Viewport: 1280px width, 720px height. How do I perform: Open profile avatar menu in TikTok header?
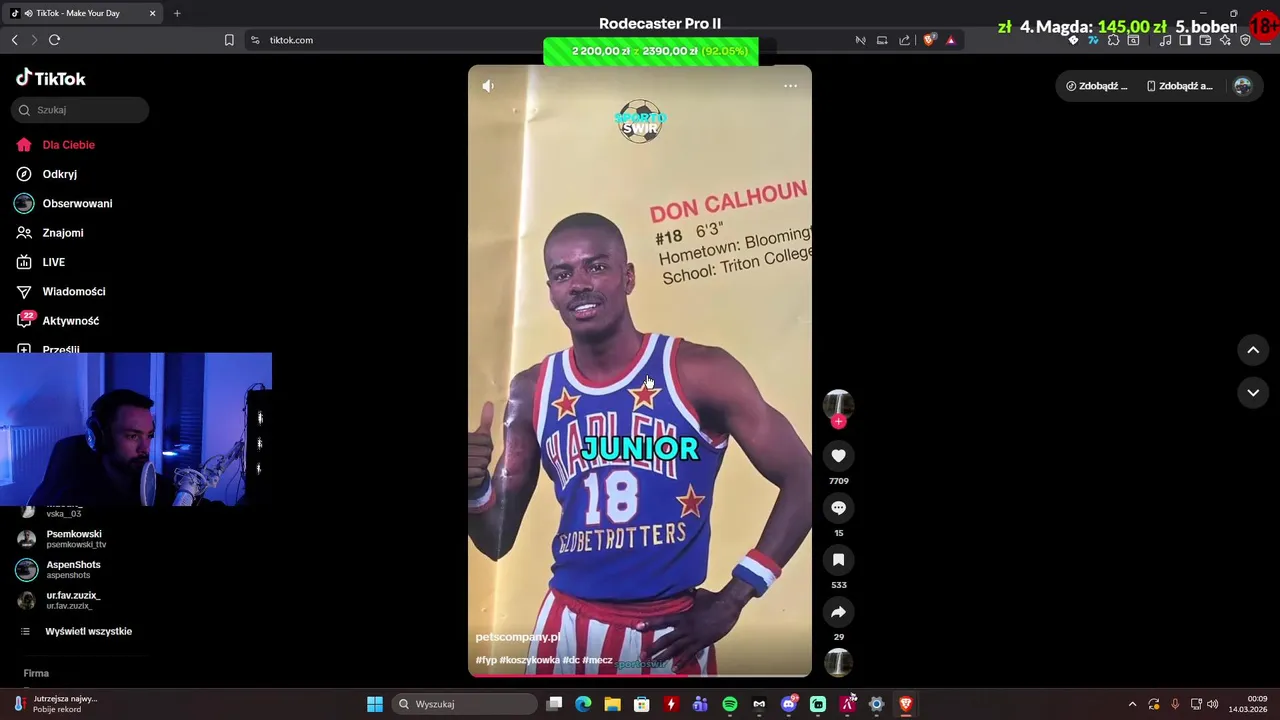tap(1243, 86)
